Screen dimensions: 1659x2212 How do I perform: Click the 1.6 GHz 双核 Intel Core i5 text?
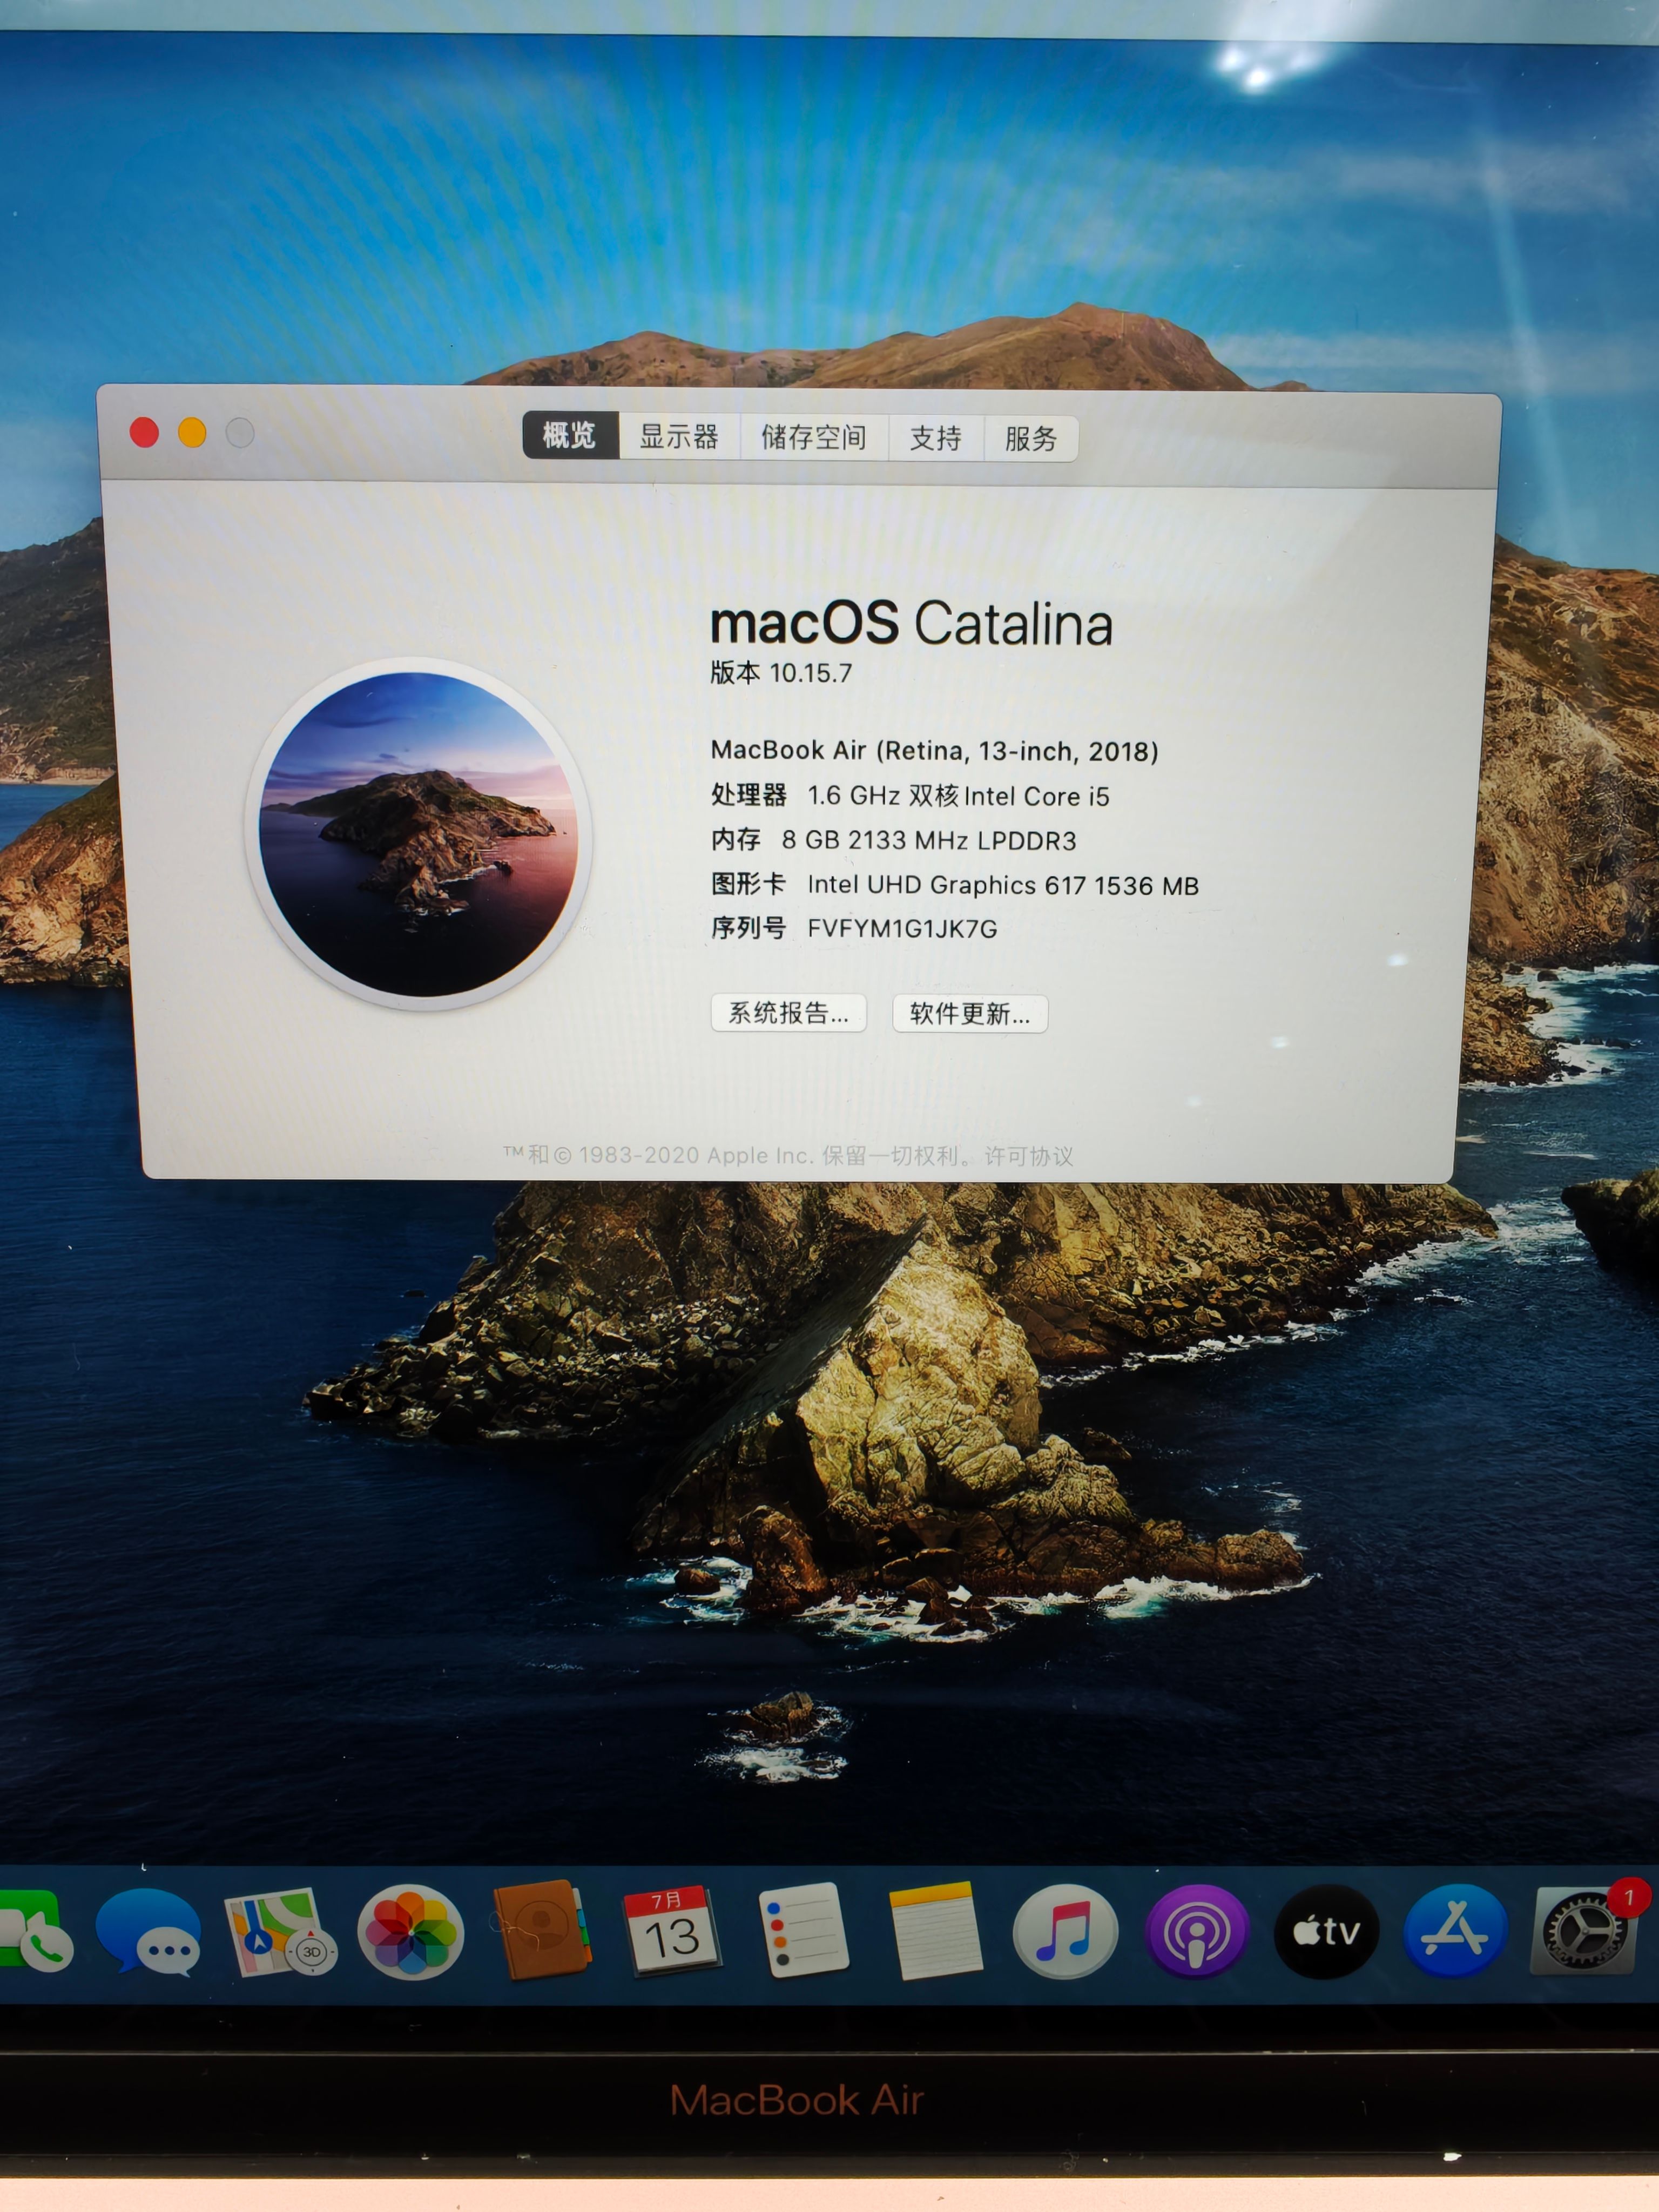click(958, 796)
